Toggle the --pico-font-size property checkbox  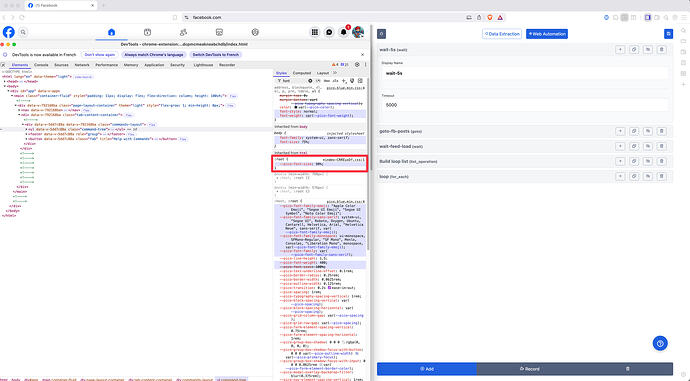tap(277, 164)
